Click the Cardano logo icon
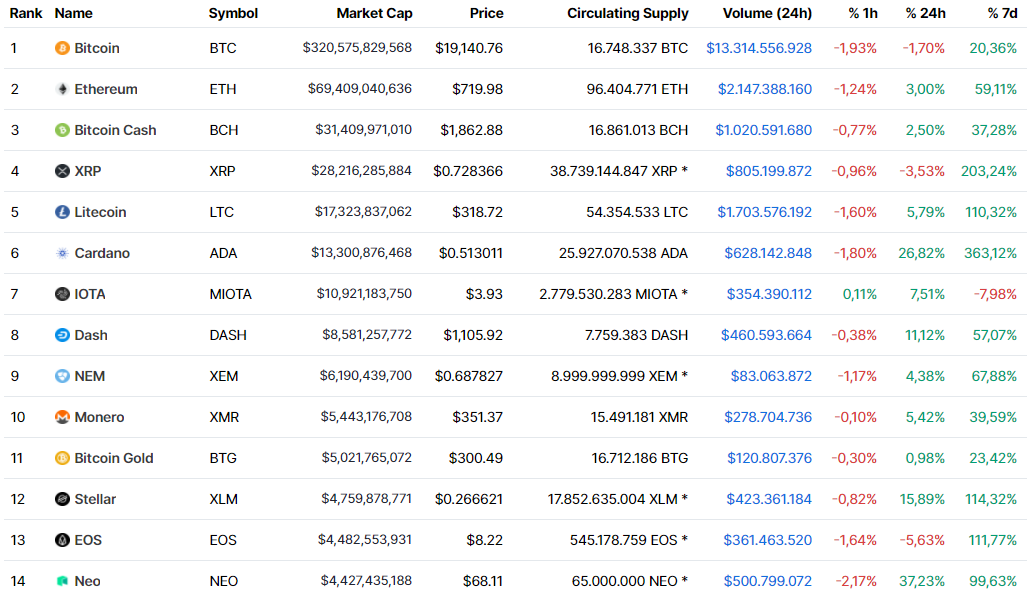This screenshot has height=596, width=1027. tap(62, 253)
